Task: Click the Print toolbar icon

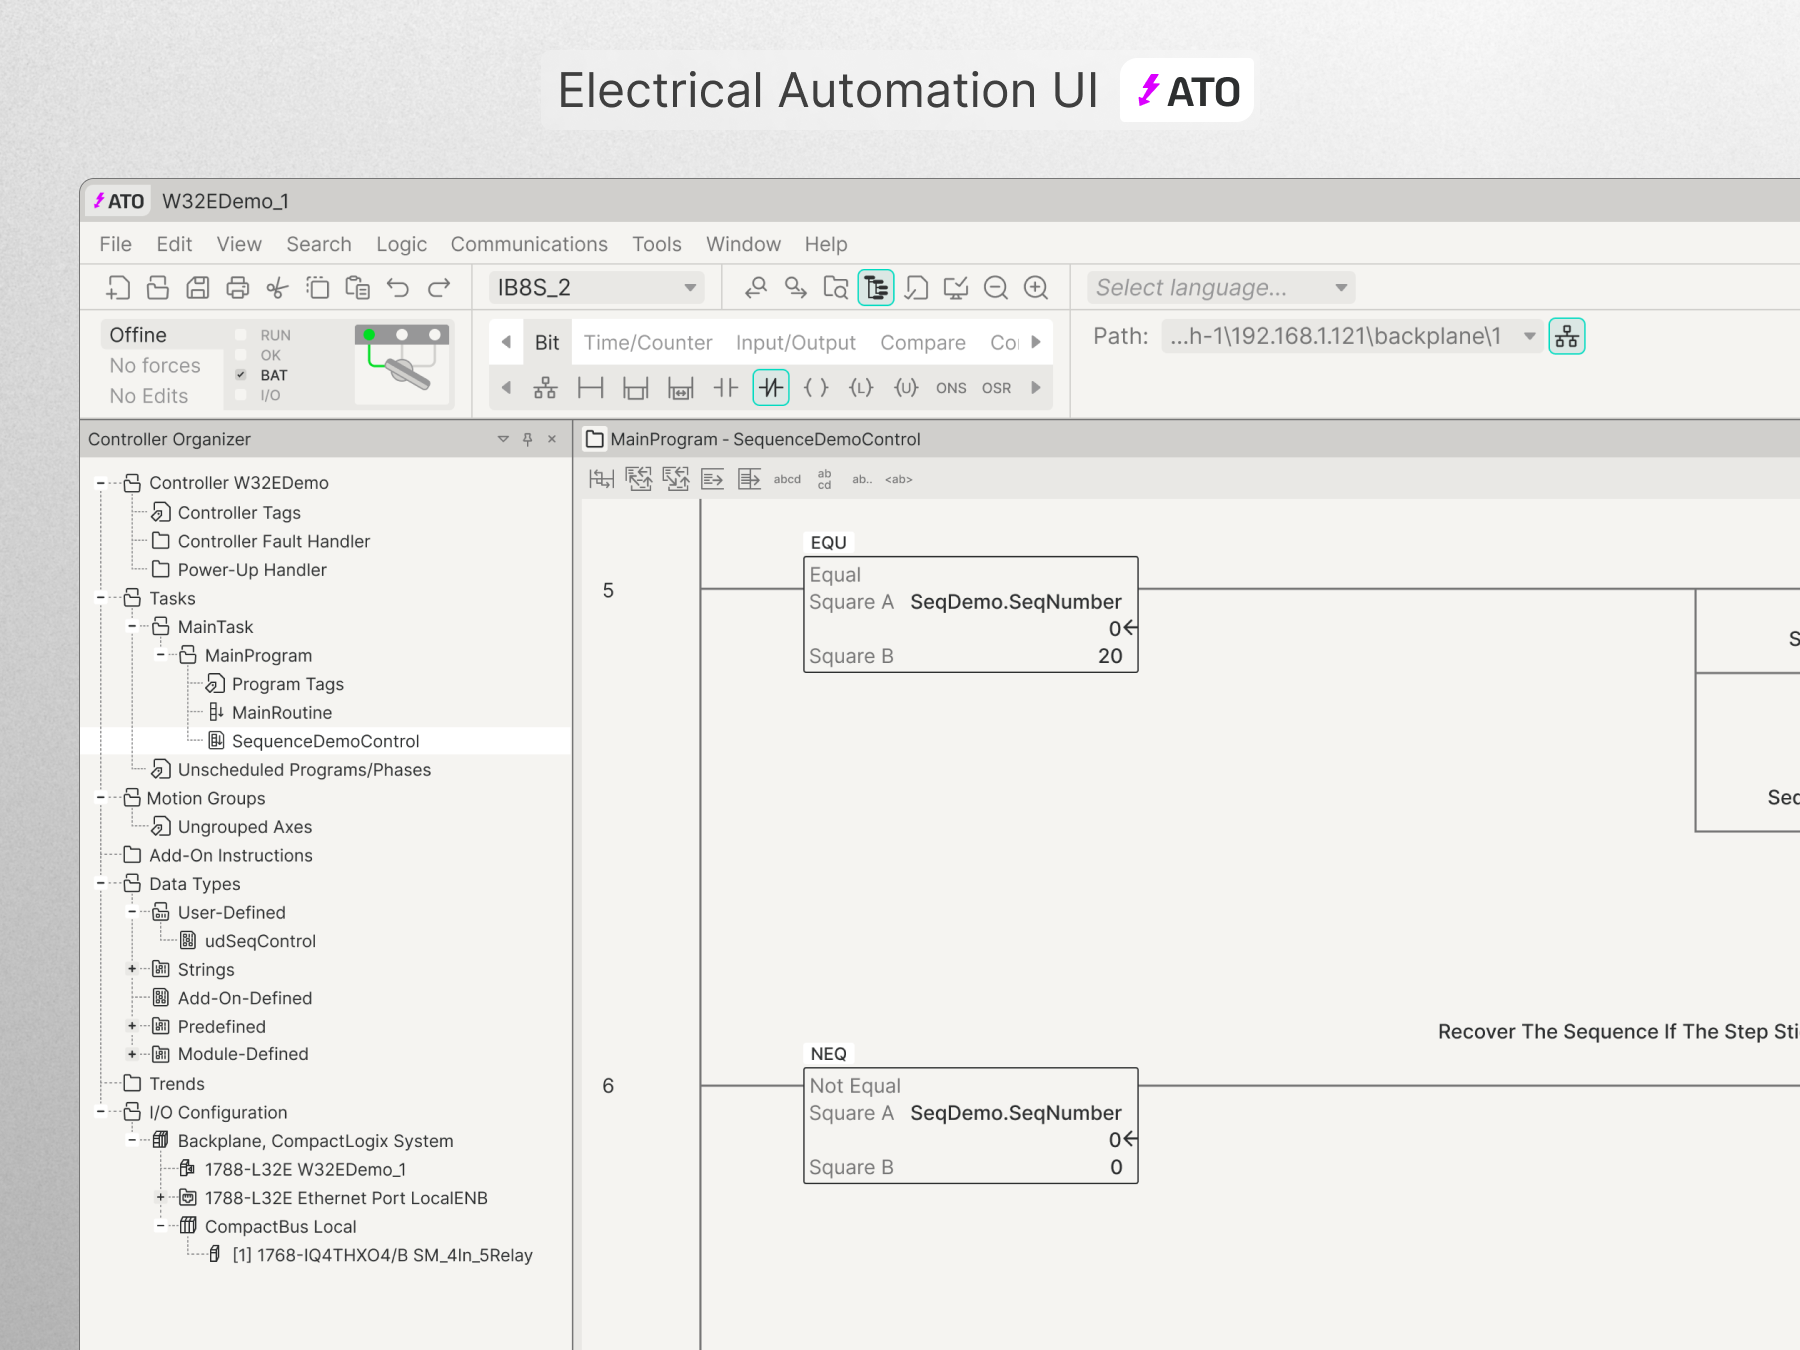Action: [x=238, y=288]
